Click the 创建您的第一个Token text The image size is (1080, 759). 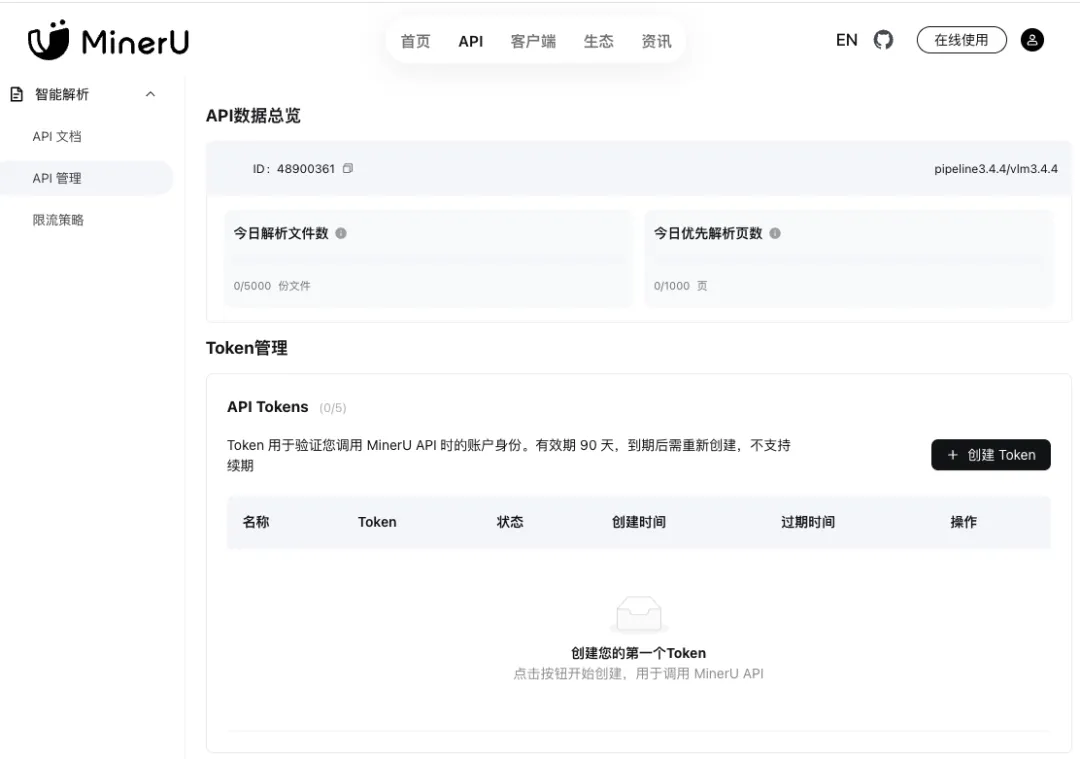coord(638,653)
